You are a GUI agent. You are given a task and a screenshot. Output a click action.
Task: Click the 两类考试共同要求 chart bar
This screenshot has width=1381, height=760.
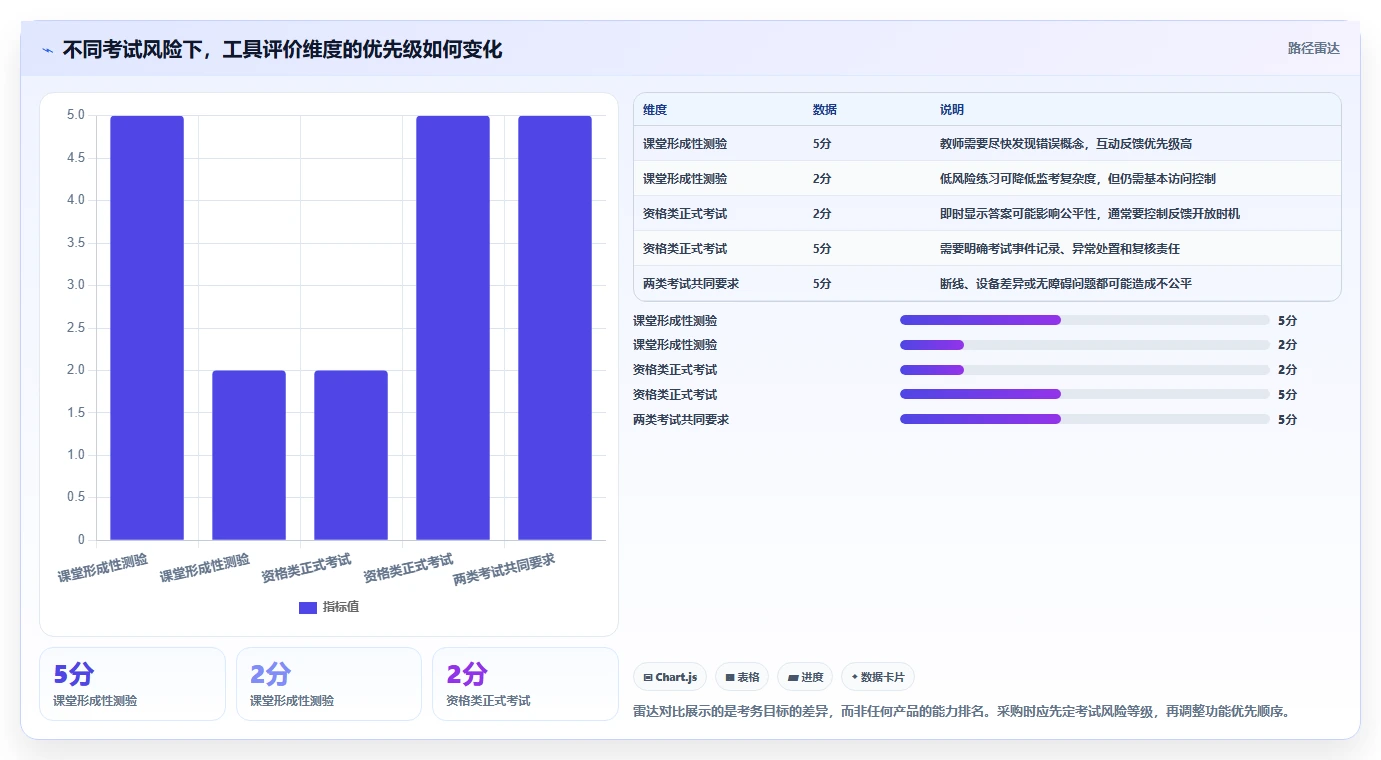(555, 328)
